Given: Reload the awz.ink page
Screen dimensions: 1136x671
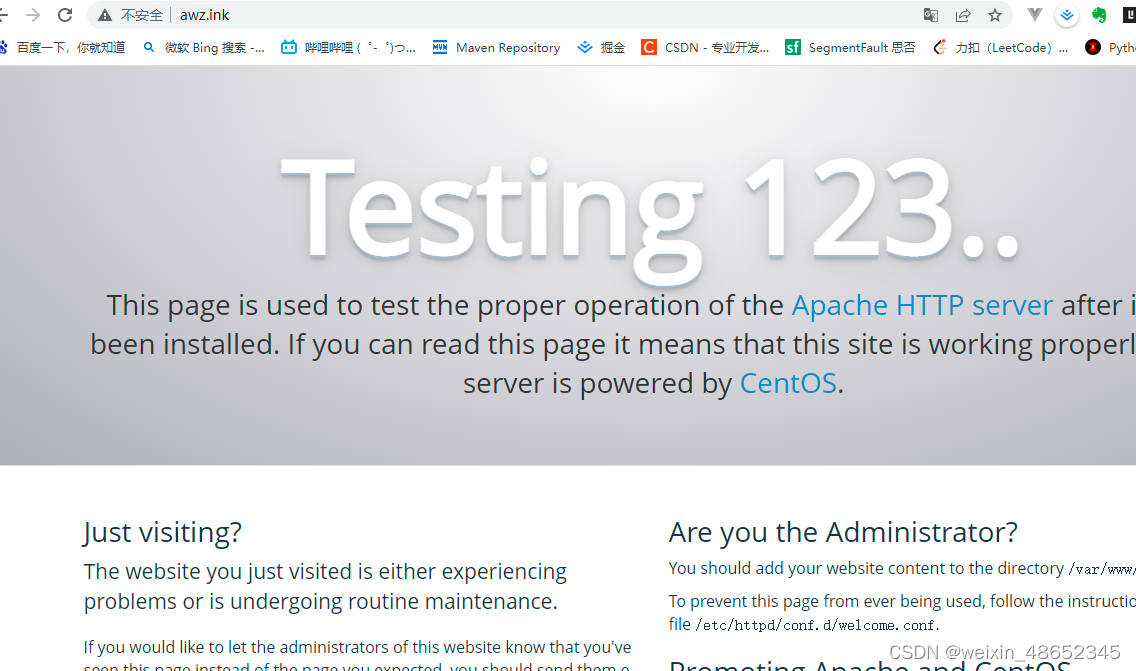Looking at the screenshot, I should 65,15.
